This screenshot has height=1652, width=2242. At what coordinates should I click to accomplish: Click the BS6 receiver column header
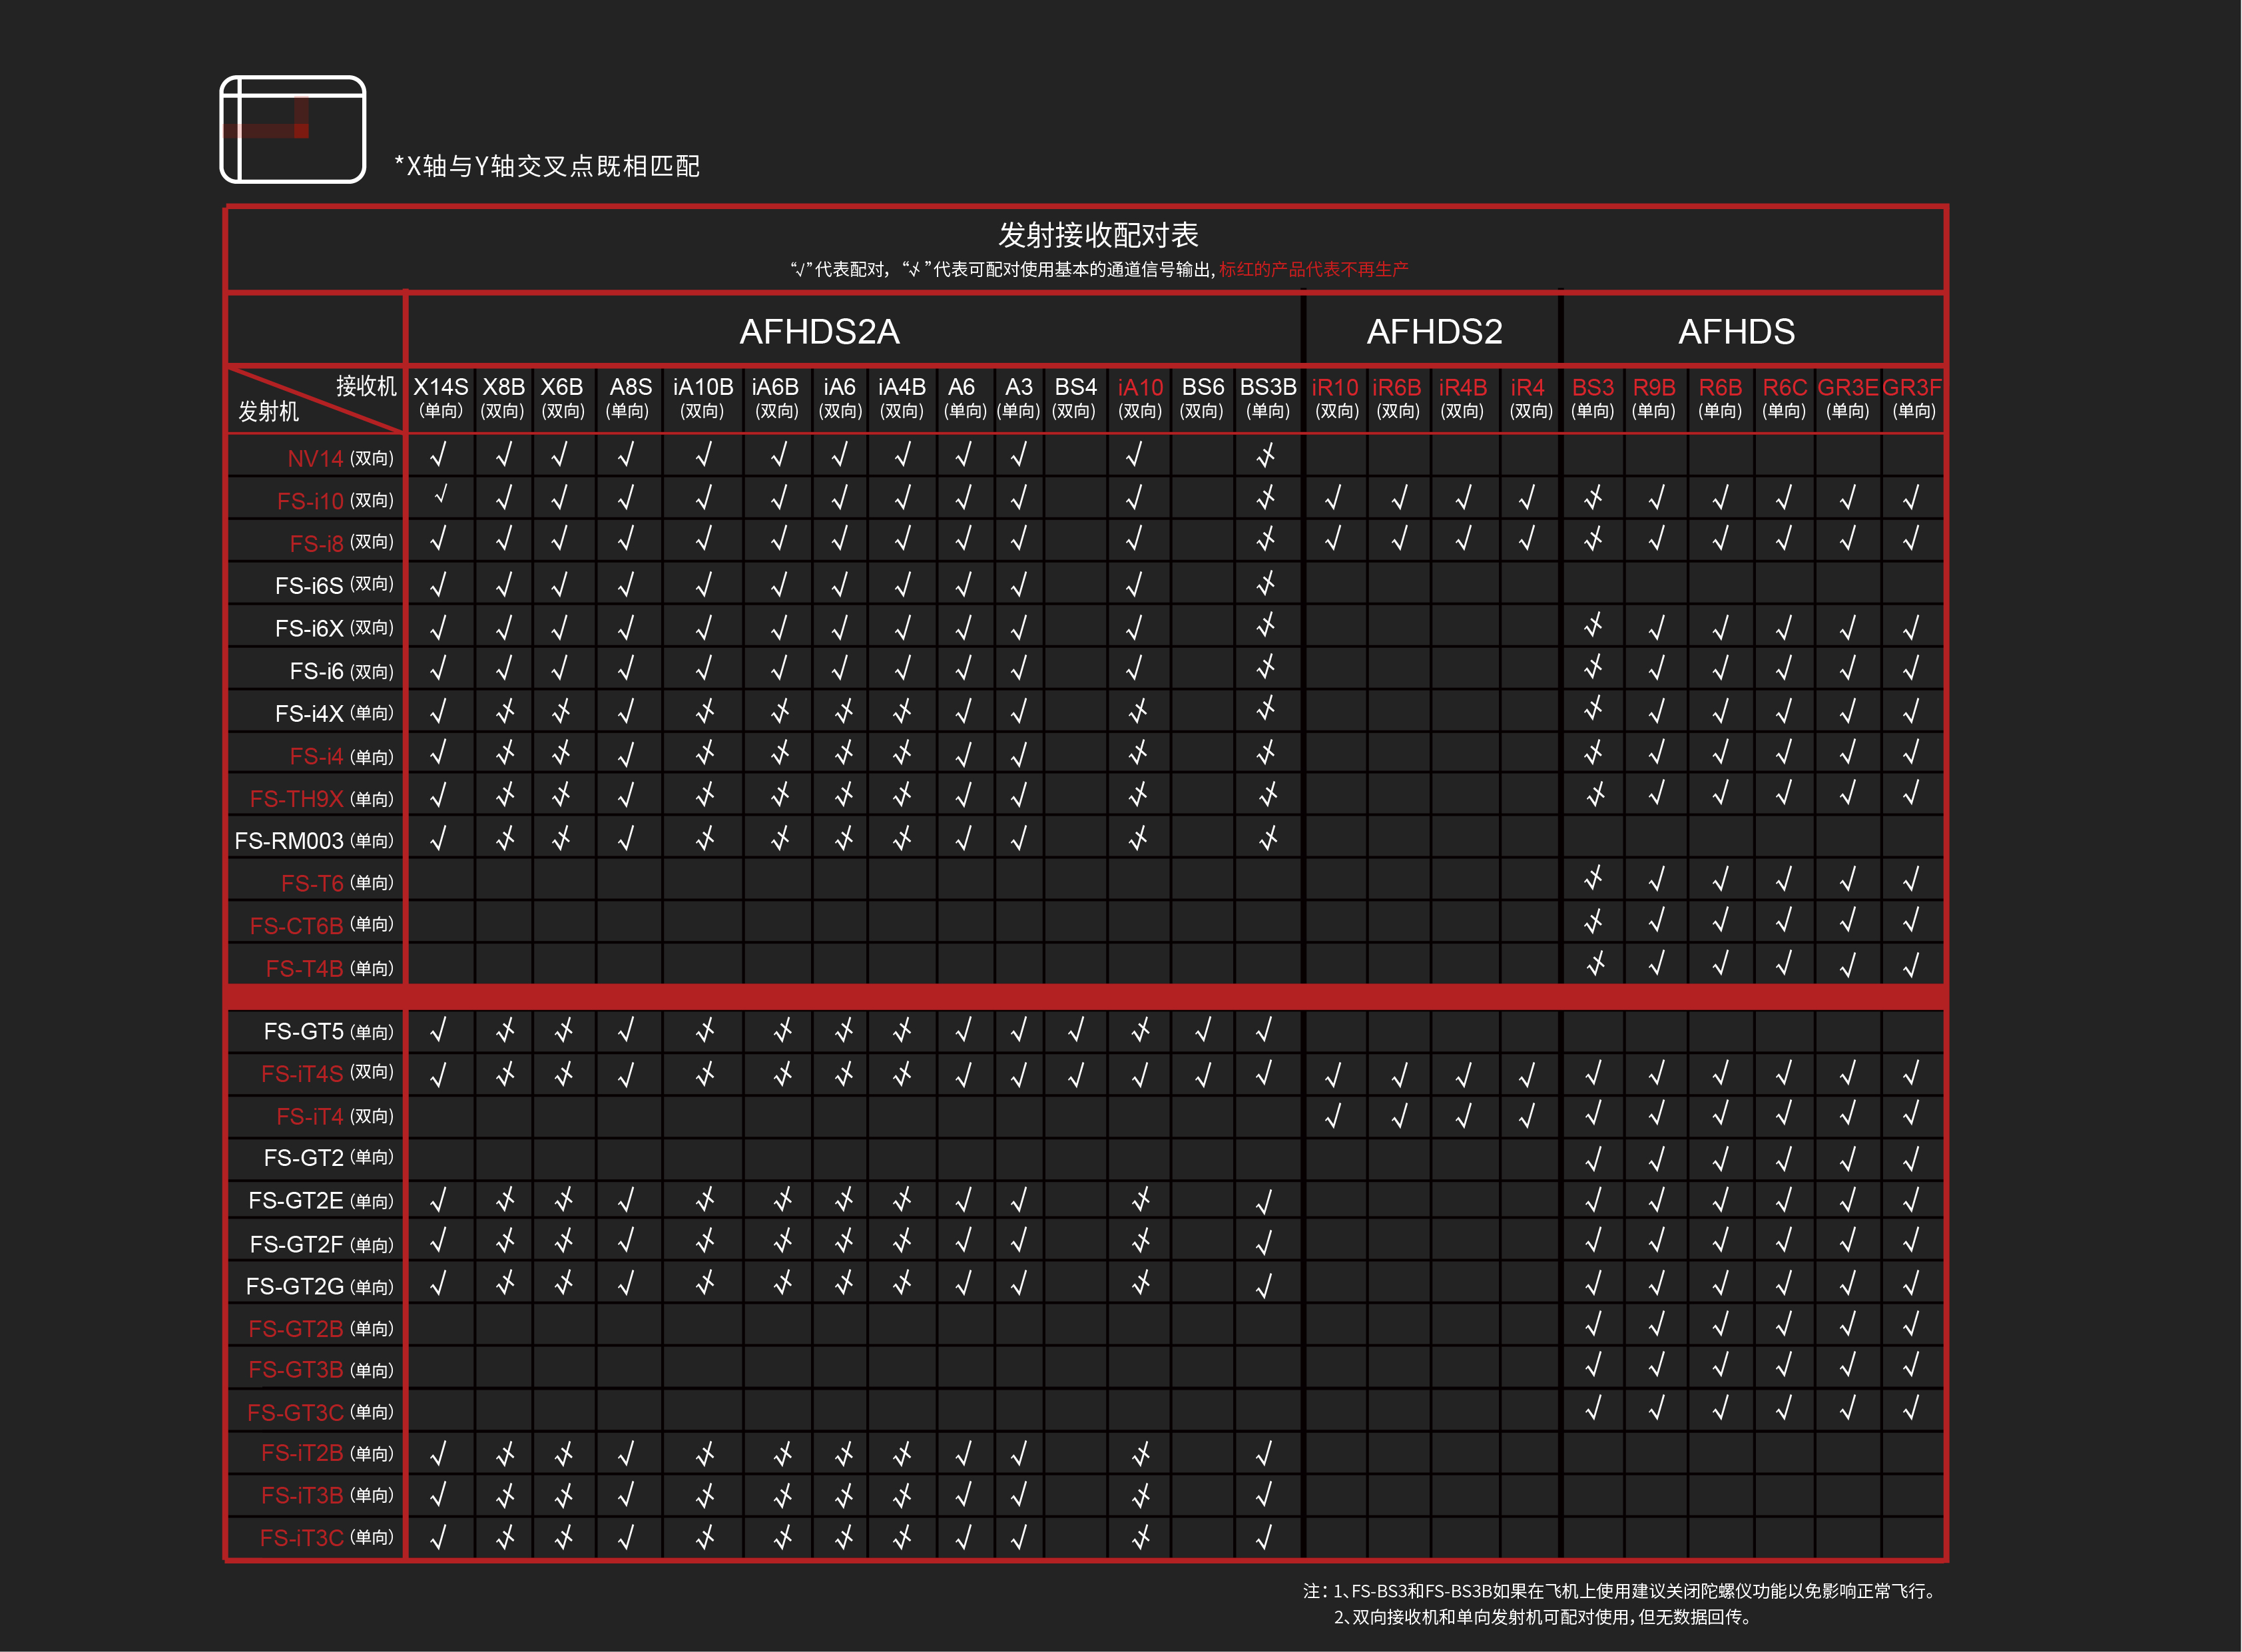click(1202, 397)
